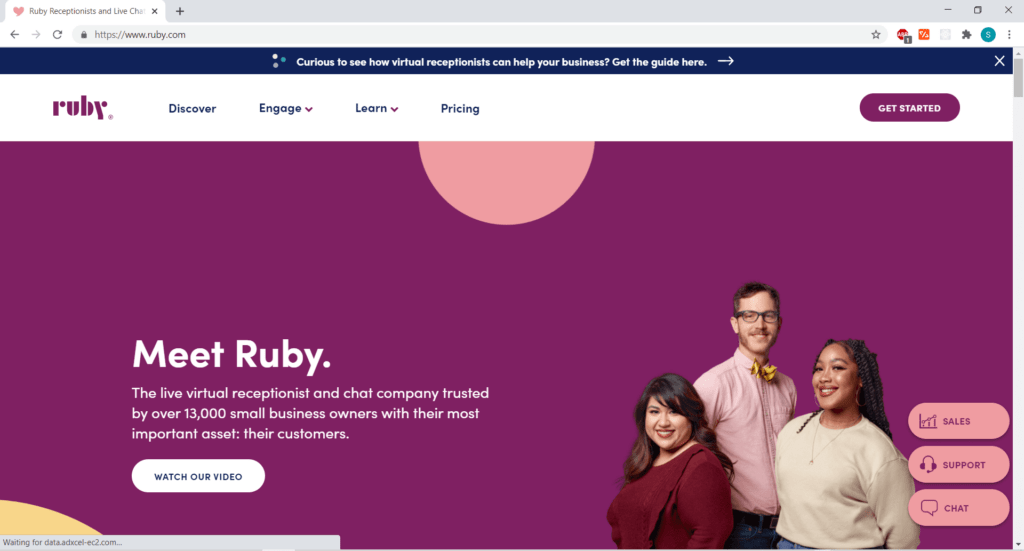The height and width of the screenshot is (551, 1024).
Task: Open a new browser tab
Action: pos(180,11)
